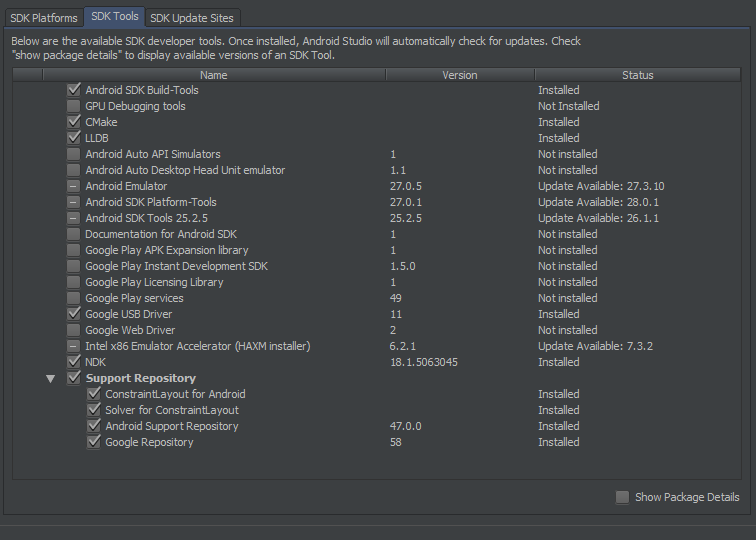
Task: Click Google Repository version 58 cell
Action: (x=395, y=442)
